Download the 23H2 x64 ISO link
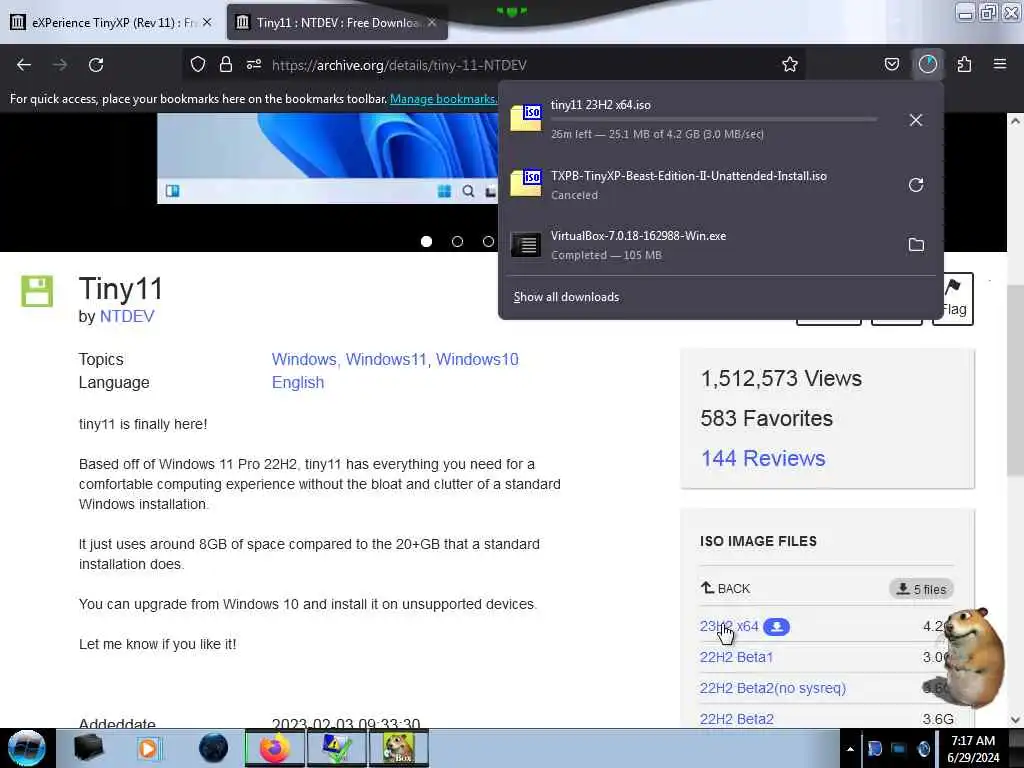 pos(729,626)
